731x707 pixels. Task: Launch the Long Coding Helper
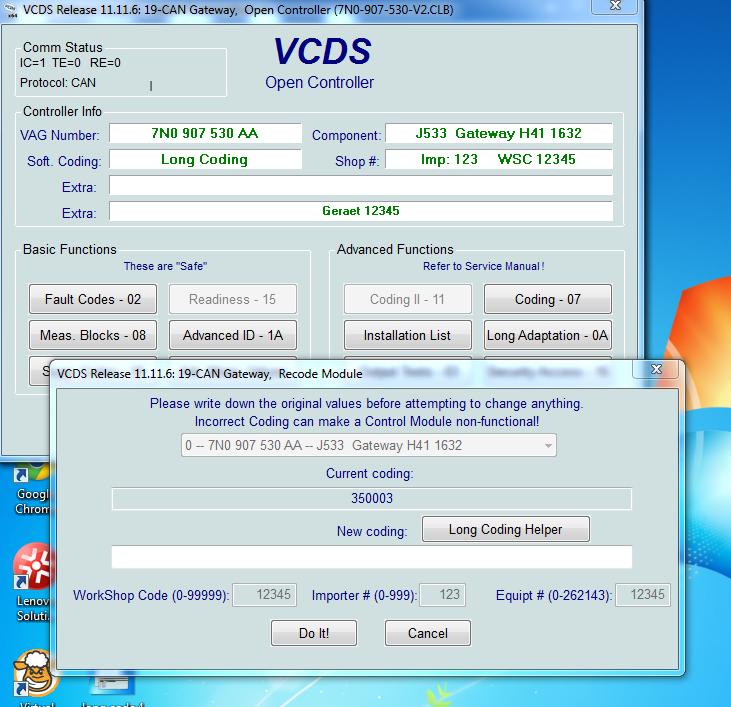coord(506,529)
